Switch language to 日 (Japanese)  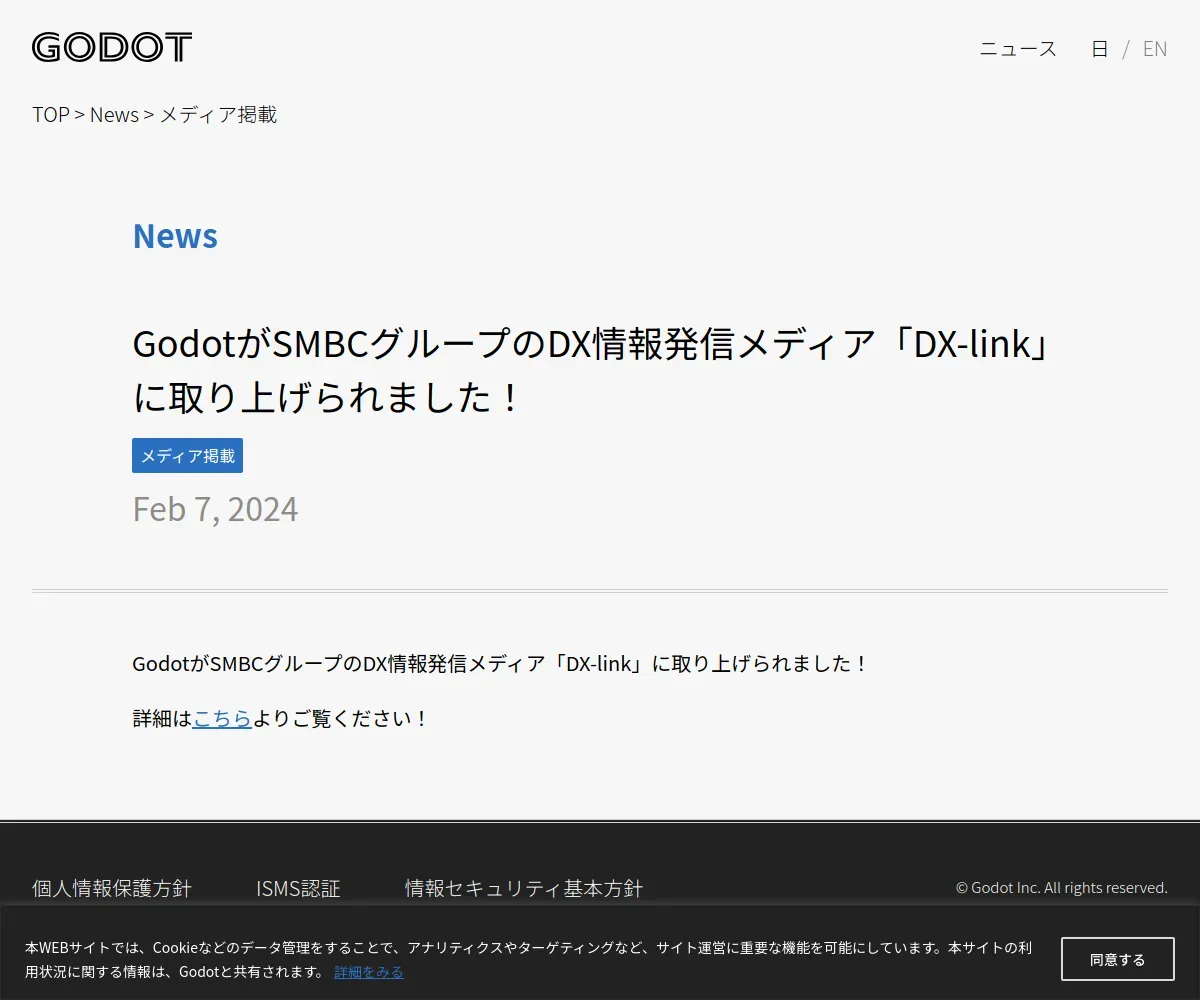1099,48
